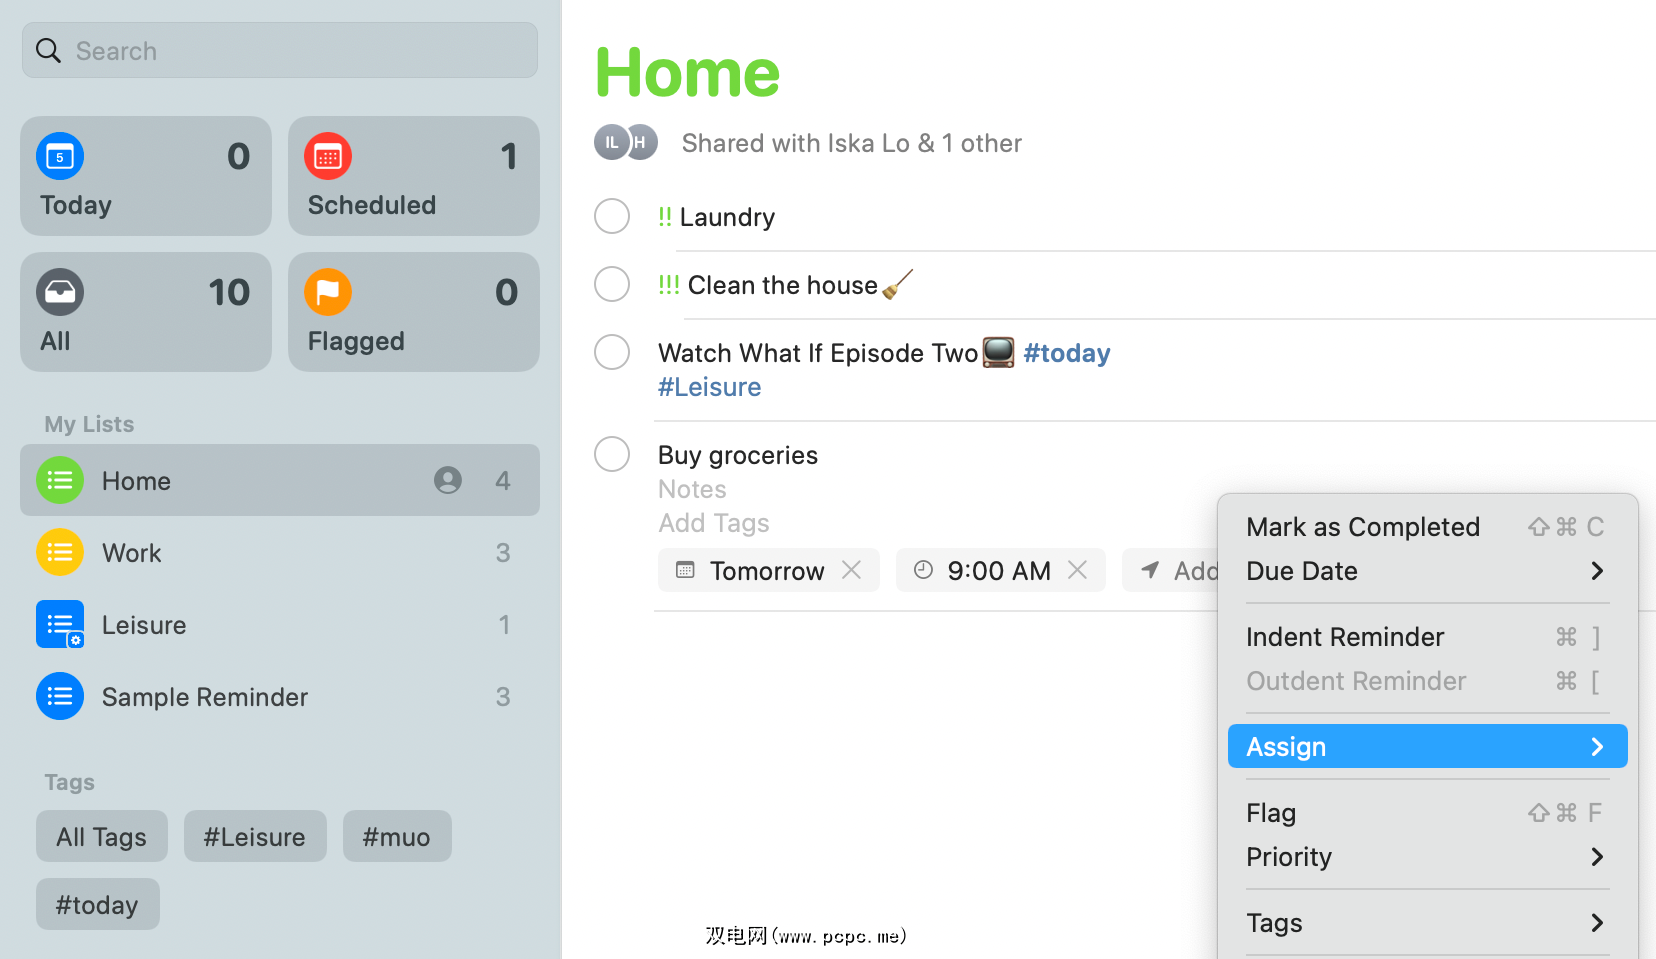Expand the Due Date submenu

(x=1426, y=571)
